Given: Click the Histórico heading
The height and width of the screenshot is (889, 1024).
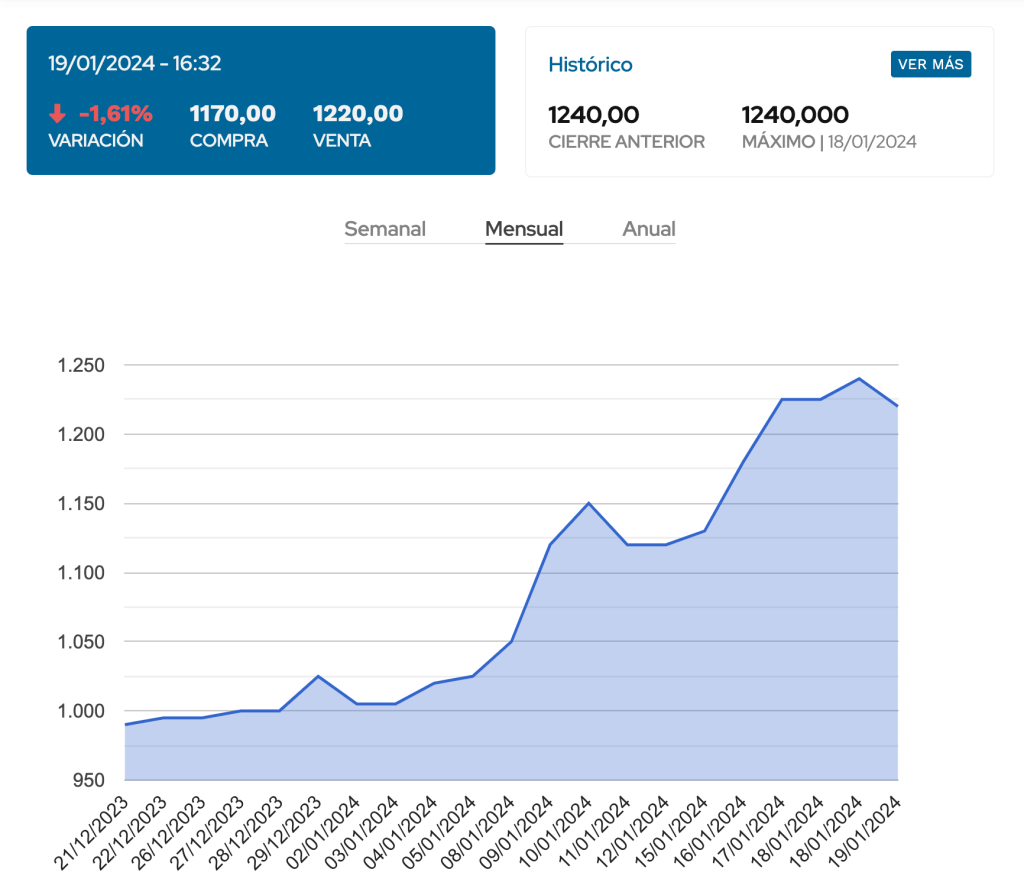Looking at the screenshot, I should (x=590, y=65).
